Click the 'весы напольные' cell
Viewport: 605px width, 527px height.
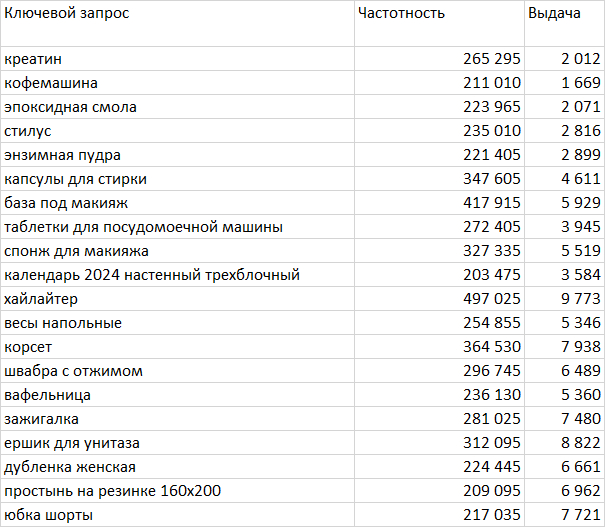[x=63, y=323]
